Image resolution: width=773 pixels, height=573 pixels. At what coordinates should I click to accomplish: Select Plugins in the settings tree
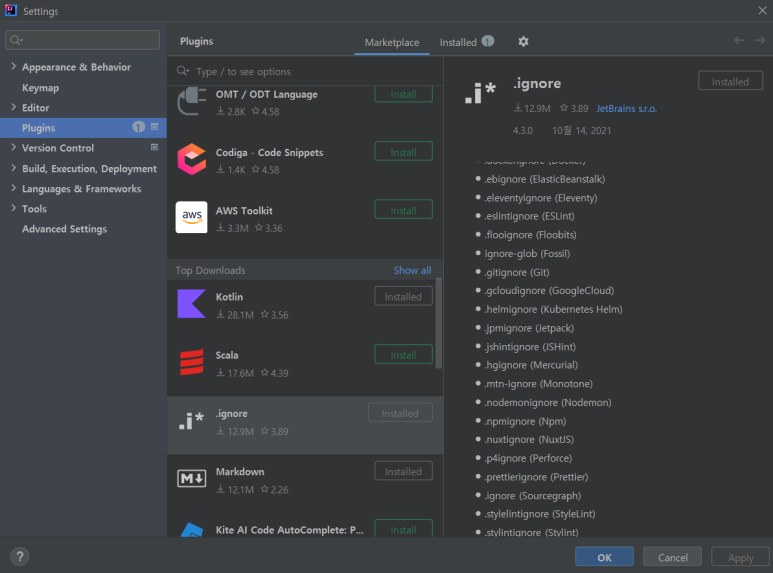[83, 128]
